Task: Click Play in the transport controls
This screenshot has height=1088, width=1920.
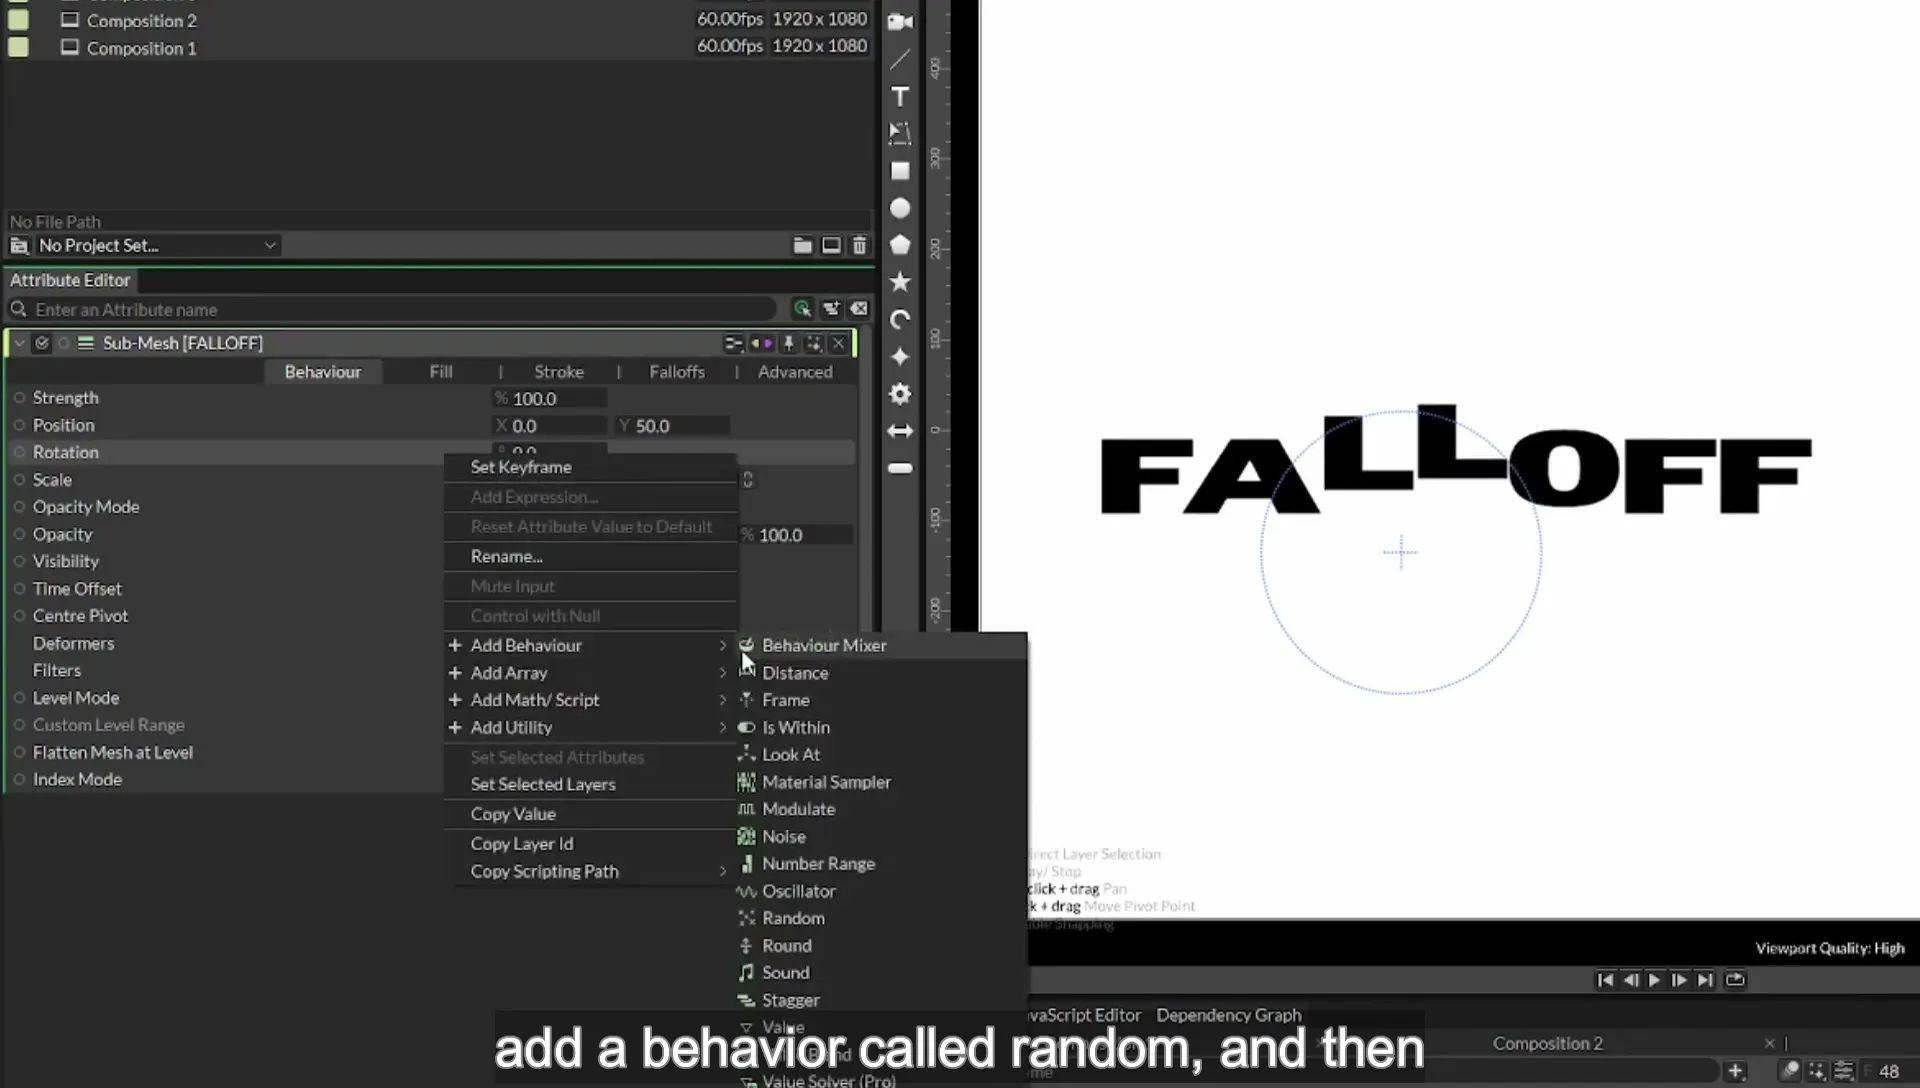Action: pyautogui.click(x=1654, y=980)
